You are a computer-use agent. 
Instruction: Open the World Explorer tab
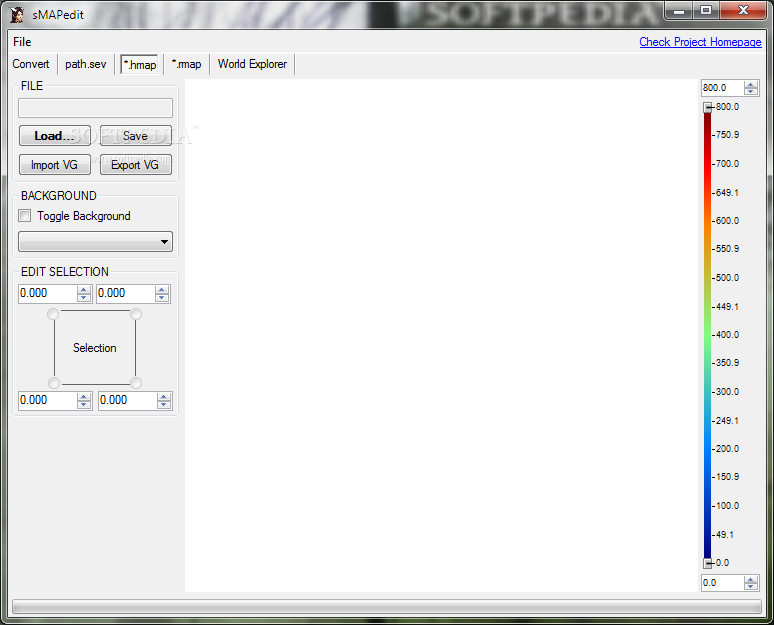pos(252,64)
